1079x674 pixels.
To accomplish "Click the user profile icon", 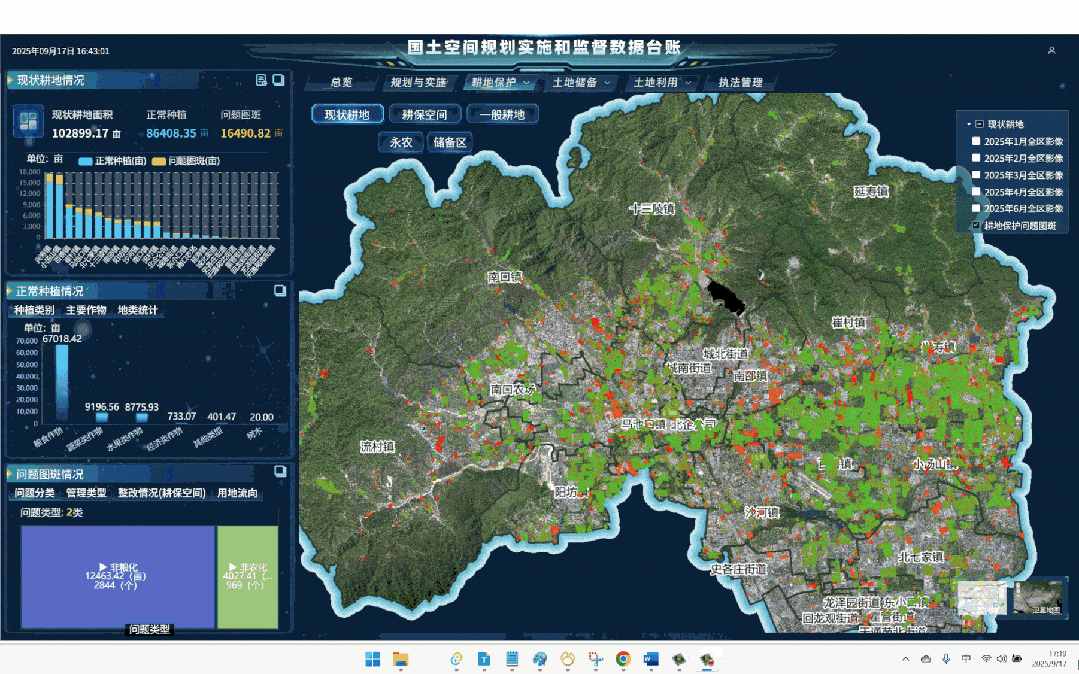I will 1051,50.
